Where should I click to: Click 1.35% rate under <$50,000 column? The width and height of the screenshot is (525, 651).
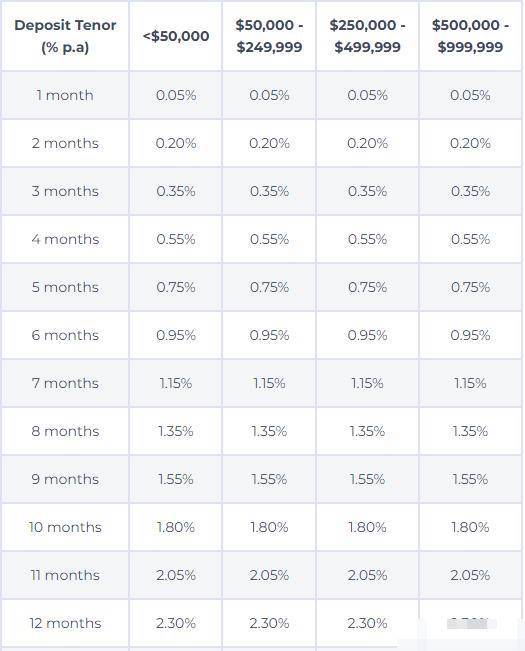(x=176, y=431)
